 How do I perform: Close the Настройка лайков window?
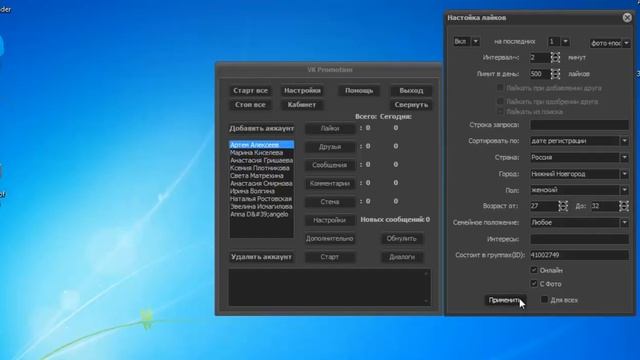627,18
